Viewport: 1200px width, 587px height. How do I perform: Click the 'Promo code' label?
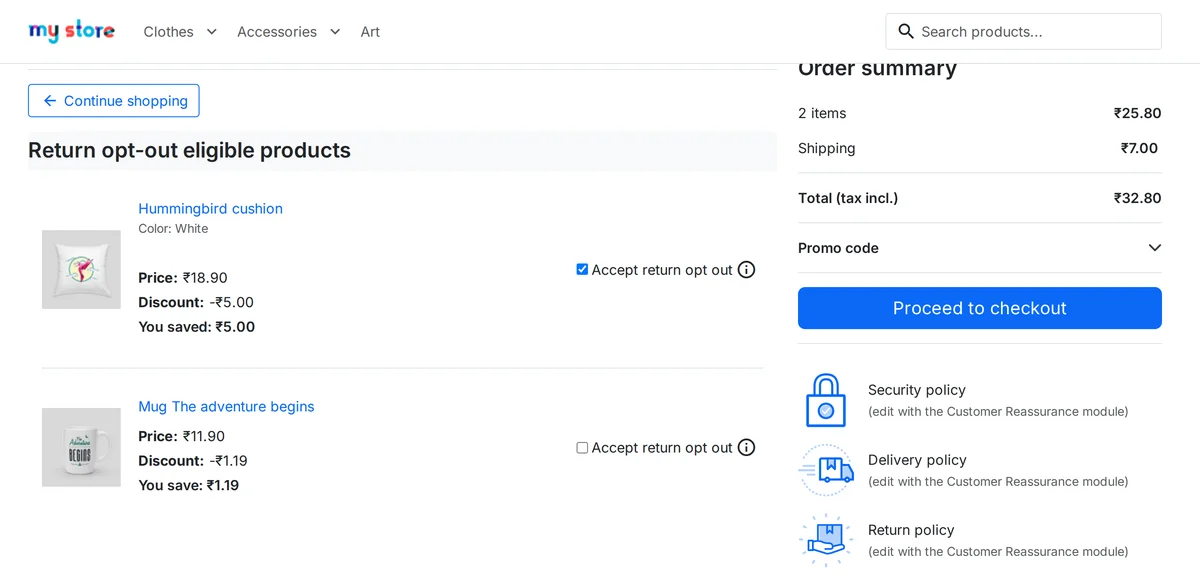tap(838, 248)
